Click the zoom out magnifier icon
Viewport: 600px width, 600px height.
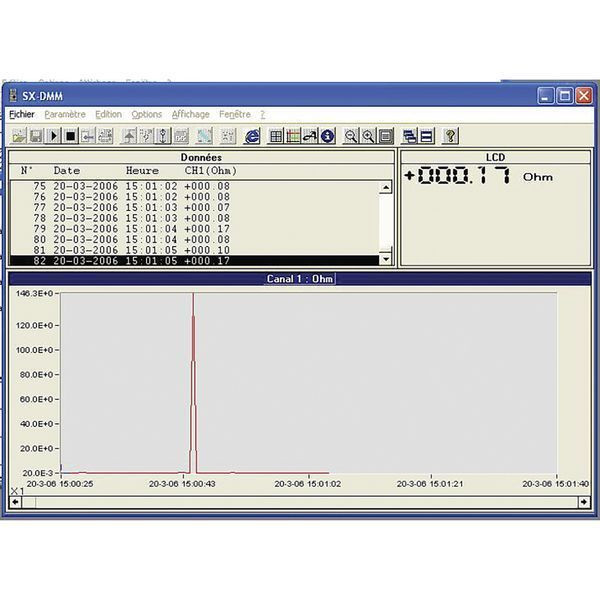351,136
